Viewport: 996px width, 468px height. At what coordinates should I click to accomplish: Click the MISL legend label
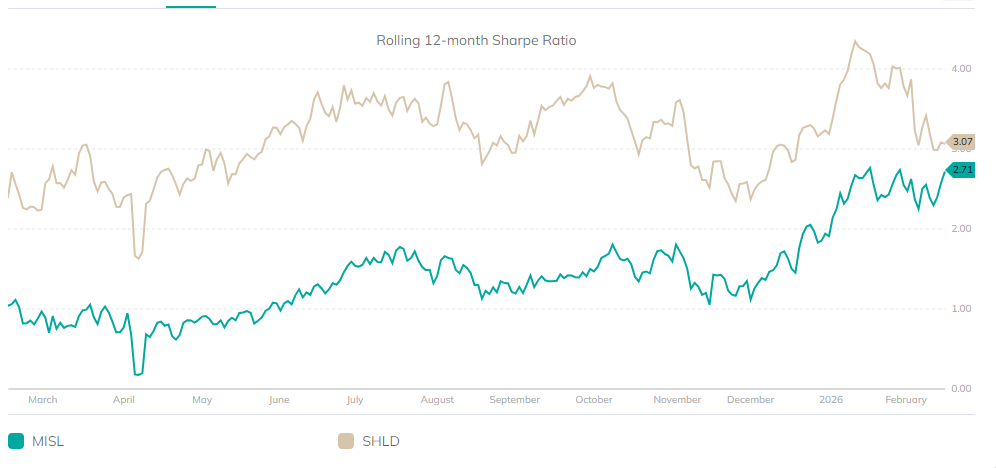tap(50, 441)
